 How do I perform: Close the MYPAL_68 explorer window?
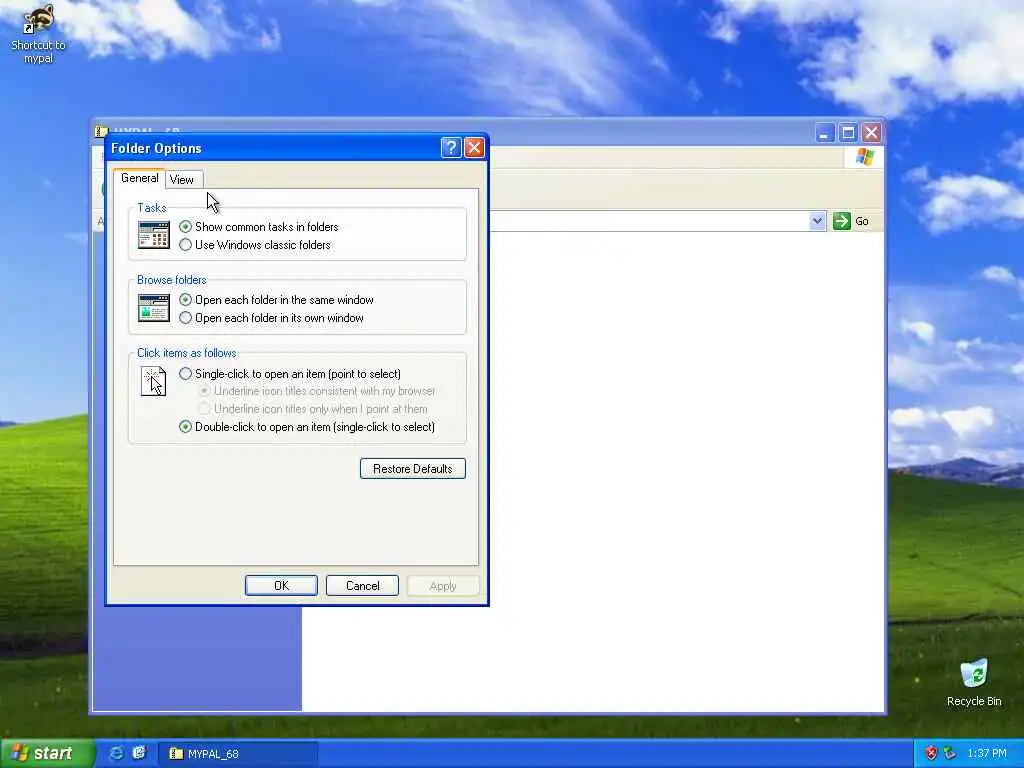click(x=871, y=133)
